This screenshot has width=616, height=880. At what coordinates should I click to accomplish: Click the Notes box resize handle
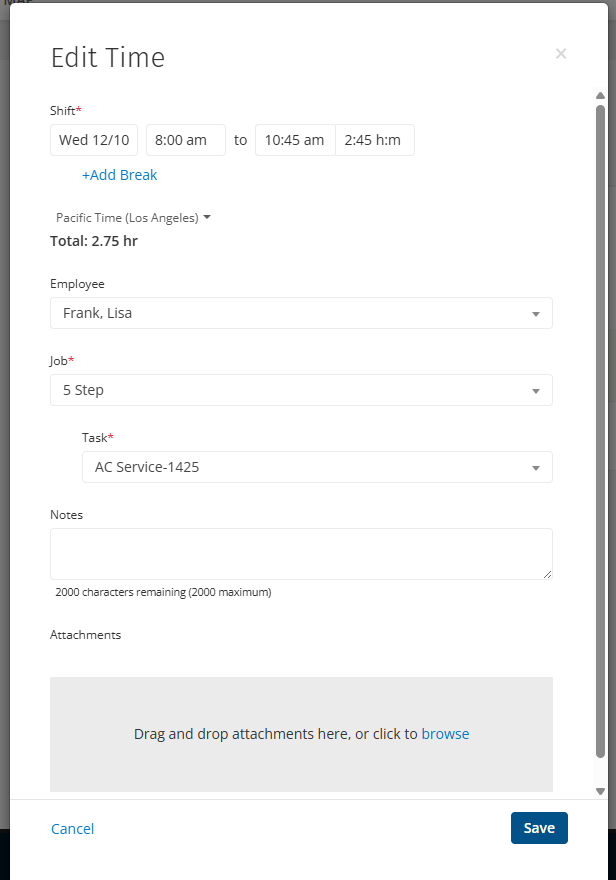pos(546,574)
